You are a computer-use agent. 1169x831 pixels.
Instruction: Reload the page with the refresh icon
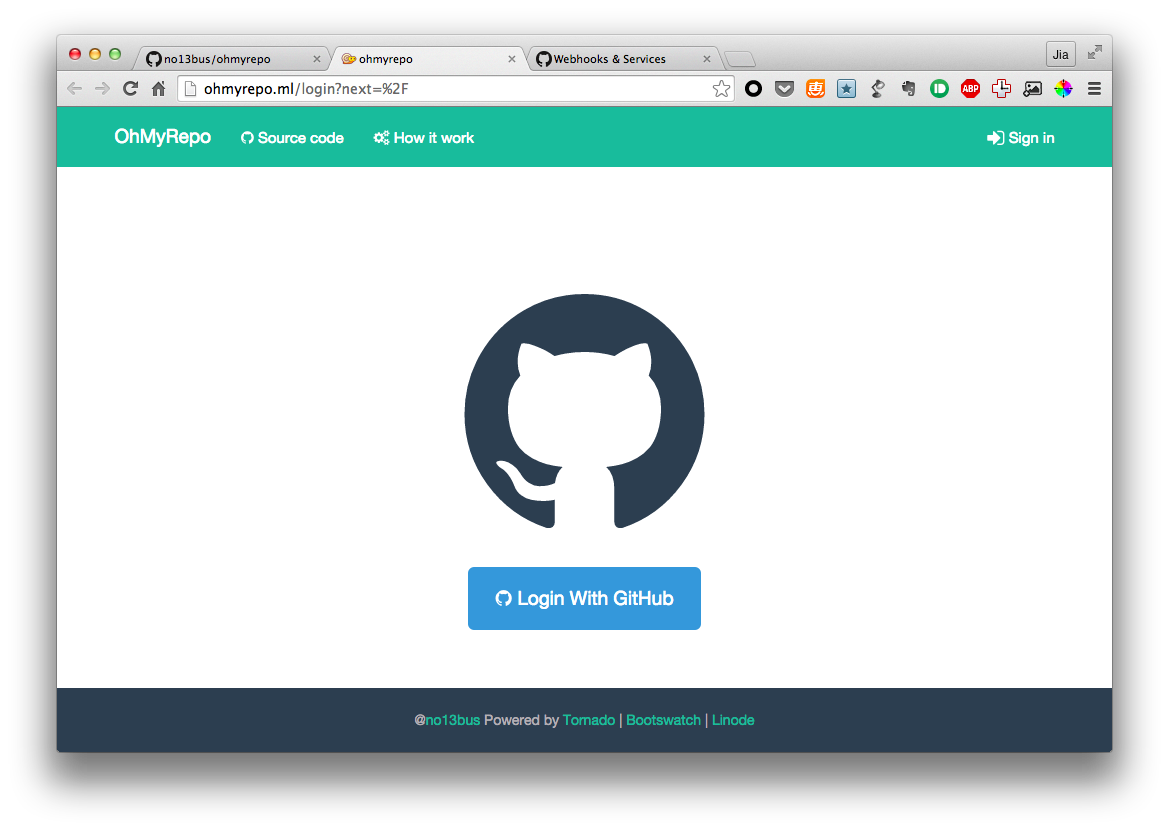tap(130, 89)
